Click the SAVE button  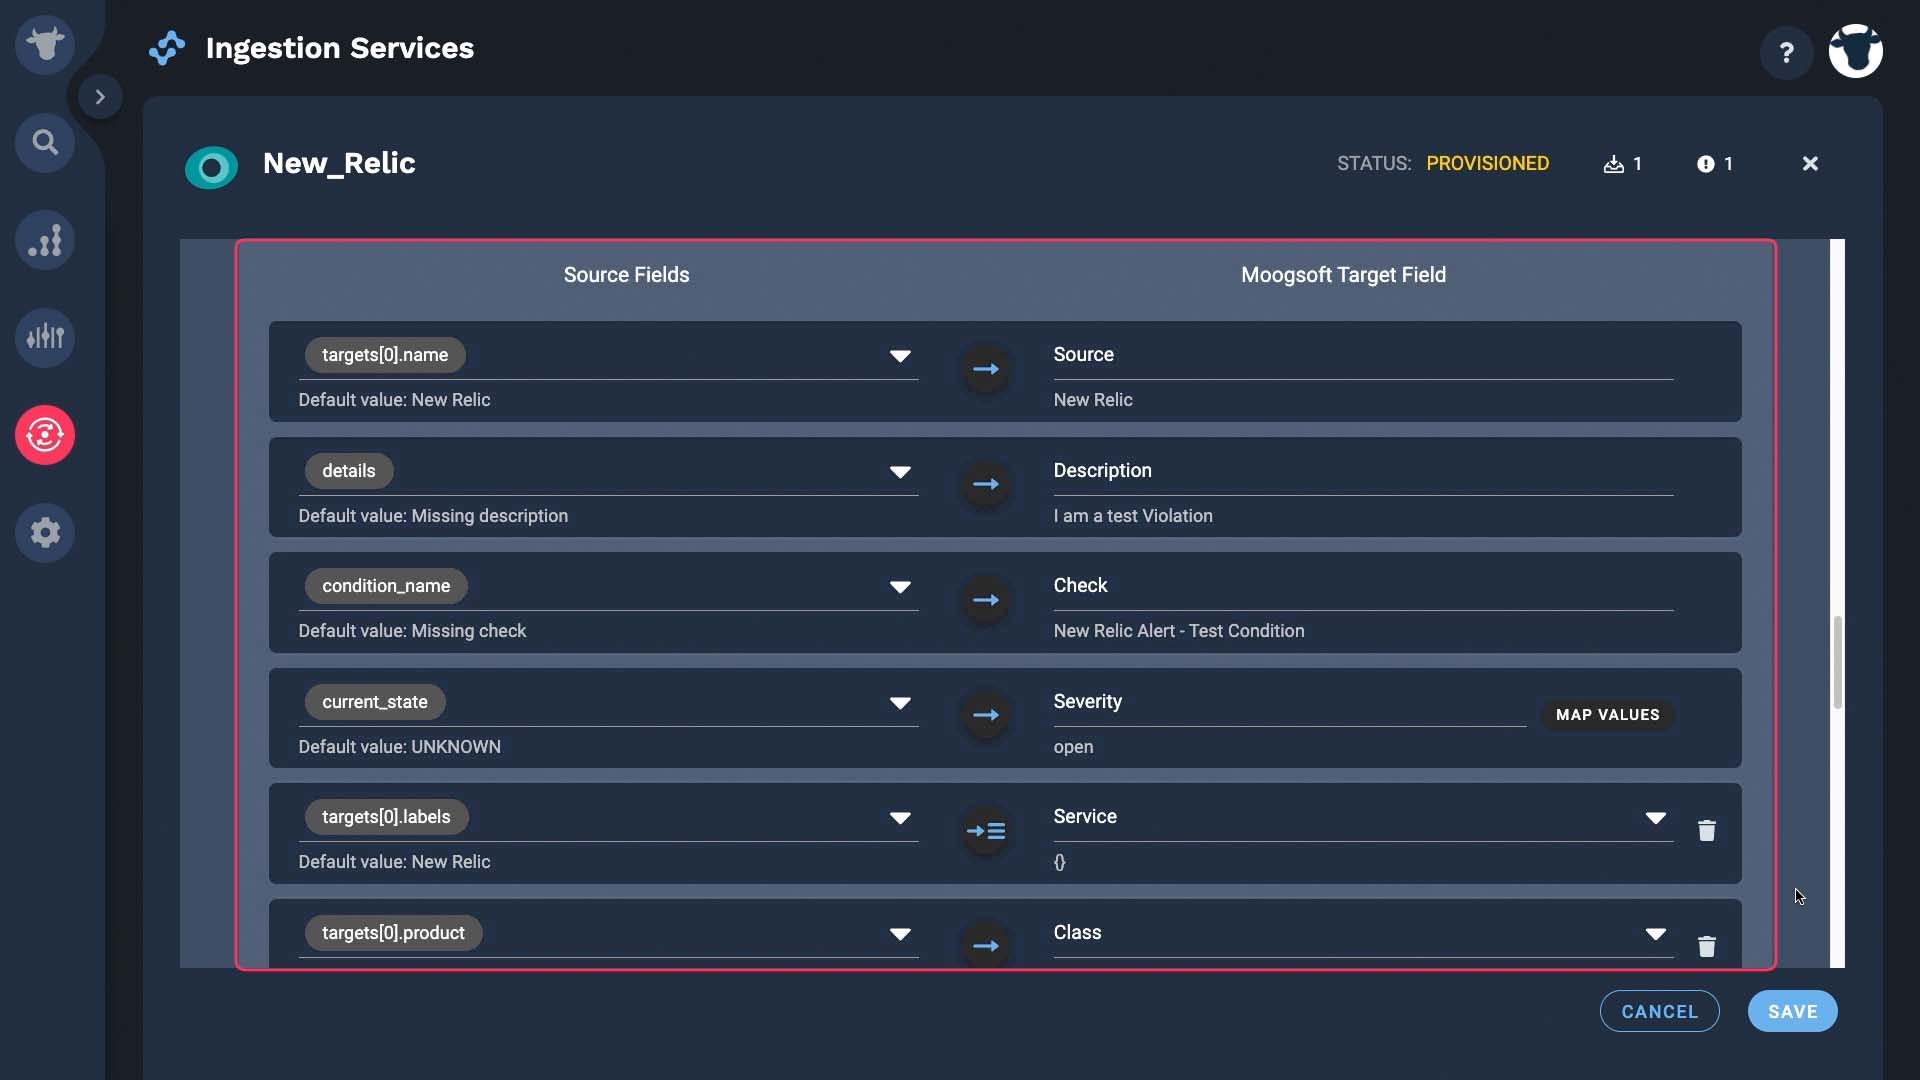1792,1011
